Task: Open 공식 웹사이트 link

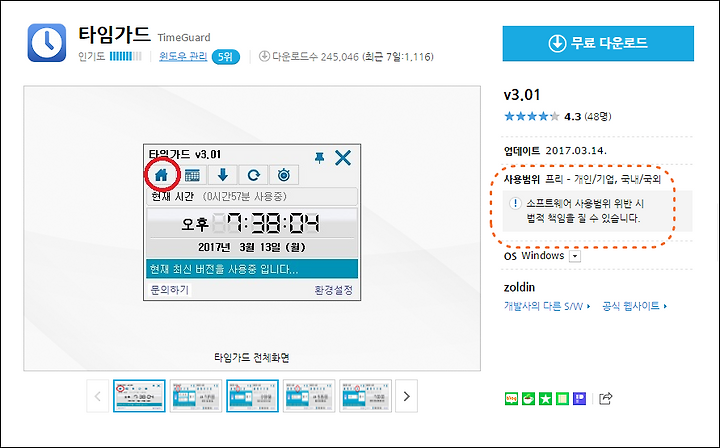Action: coord(635,306)
